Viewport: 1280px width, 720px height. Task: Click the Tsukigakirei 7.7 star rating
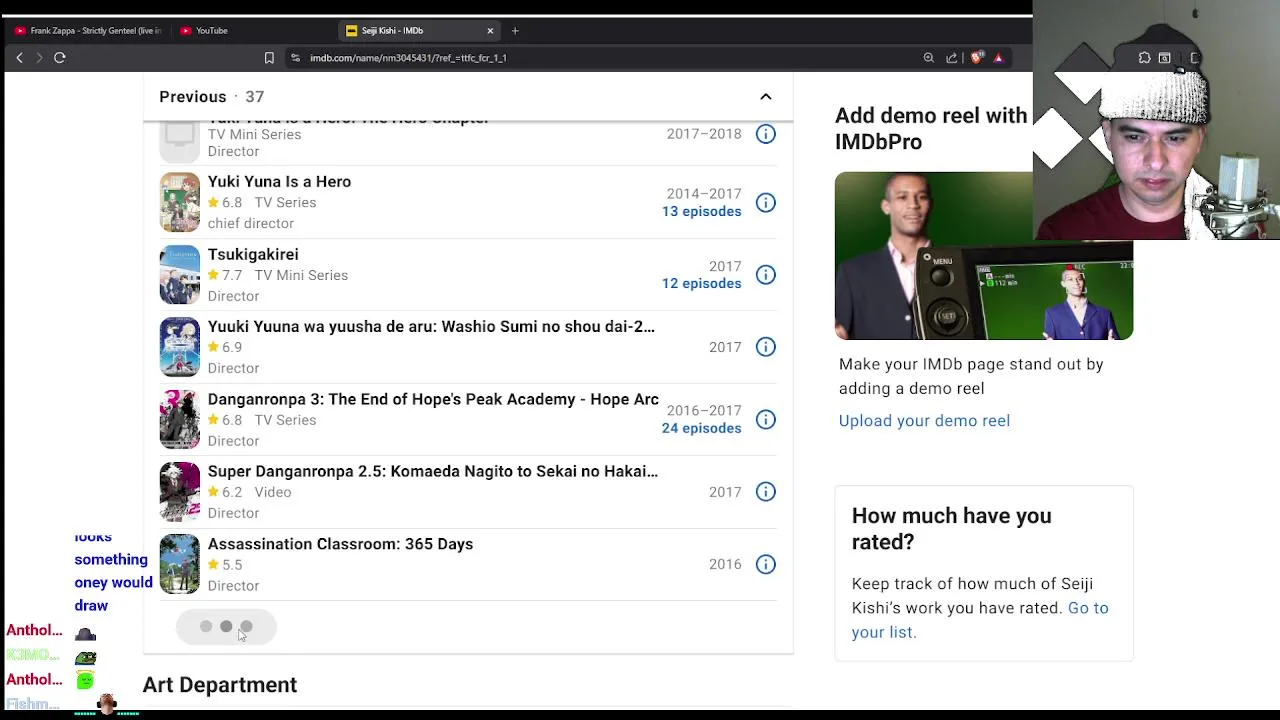click(225, 276)
